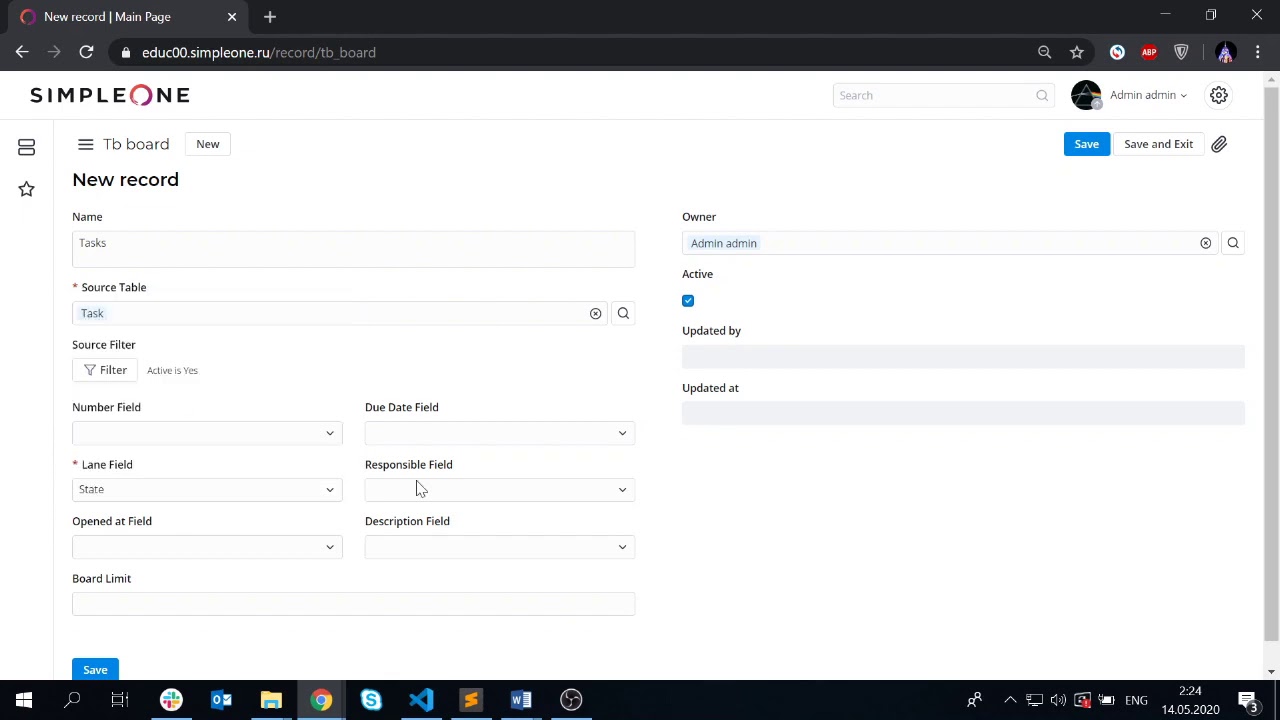The width and height of the screenshot is (1280, 720).
Task: Open Outlook from the taskbar
Action: coord(221,700)
